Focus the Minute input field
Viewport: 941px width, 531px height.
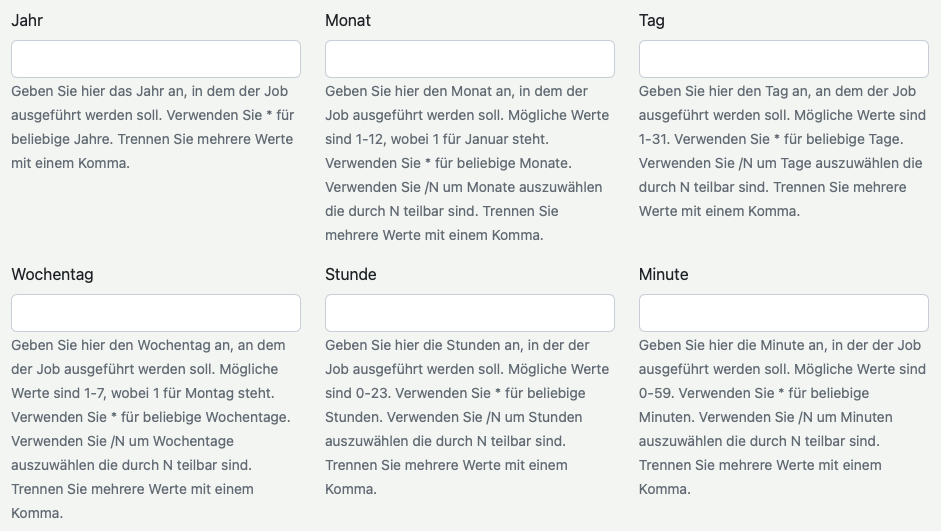pyautogui.click(x=783, y=313)
